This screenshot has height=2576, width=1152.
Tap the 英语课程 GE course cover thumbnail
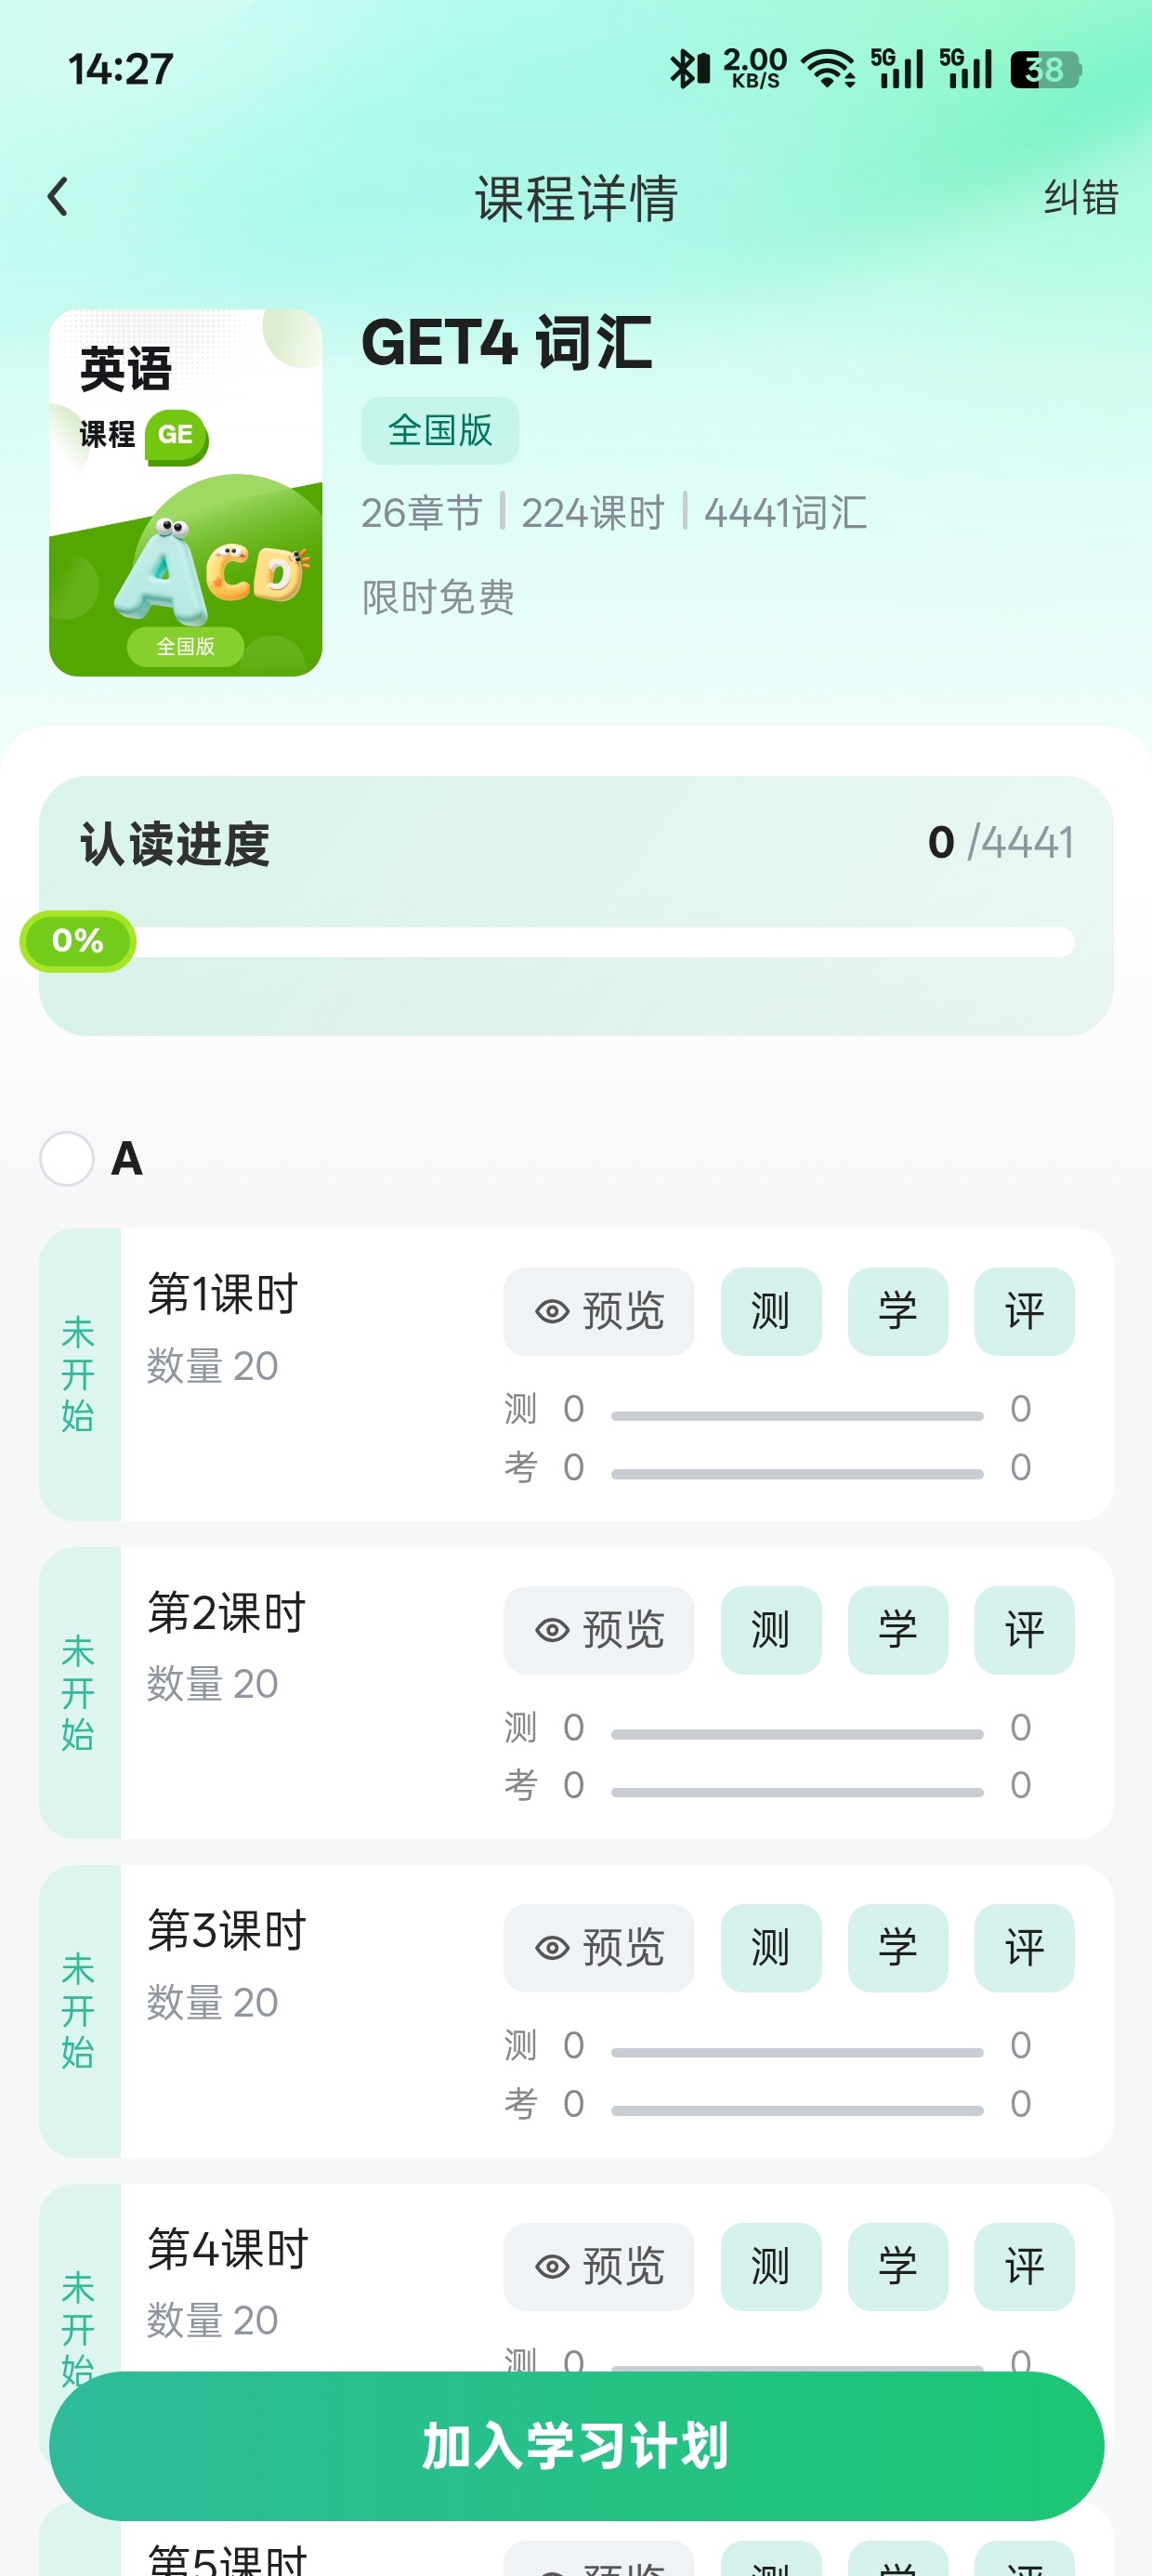coord(186,492)
